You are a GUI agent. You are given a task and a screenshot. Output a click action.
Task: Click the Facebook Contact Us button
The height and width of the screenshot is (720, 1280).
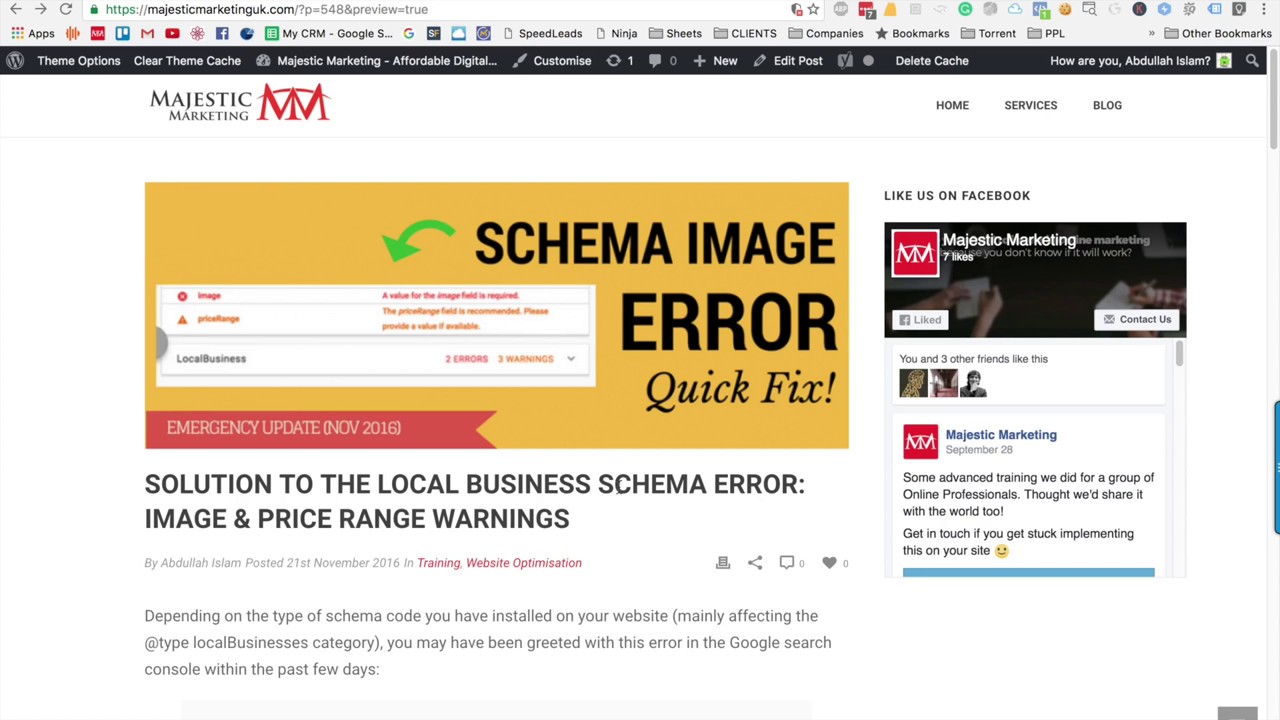pyautogui.click(x=1136, y=320)
